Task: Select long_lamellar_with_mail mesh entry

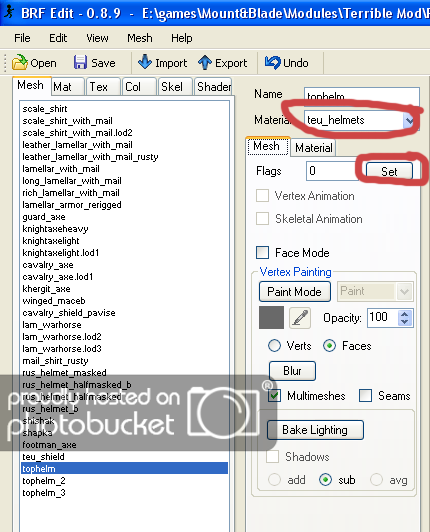Action: click(72, 181)
